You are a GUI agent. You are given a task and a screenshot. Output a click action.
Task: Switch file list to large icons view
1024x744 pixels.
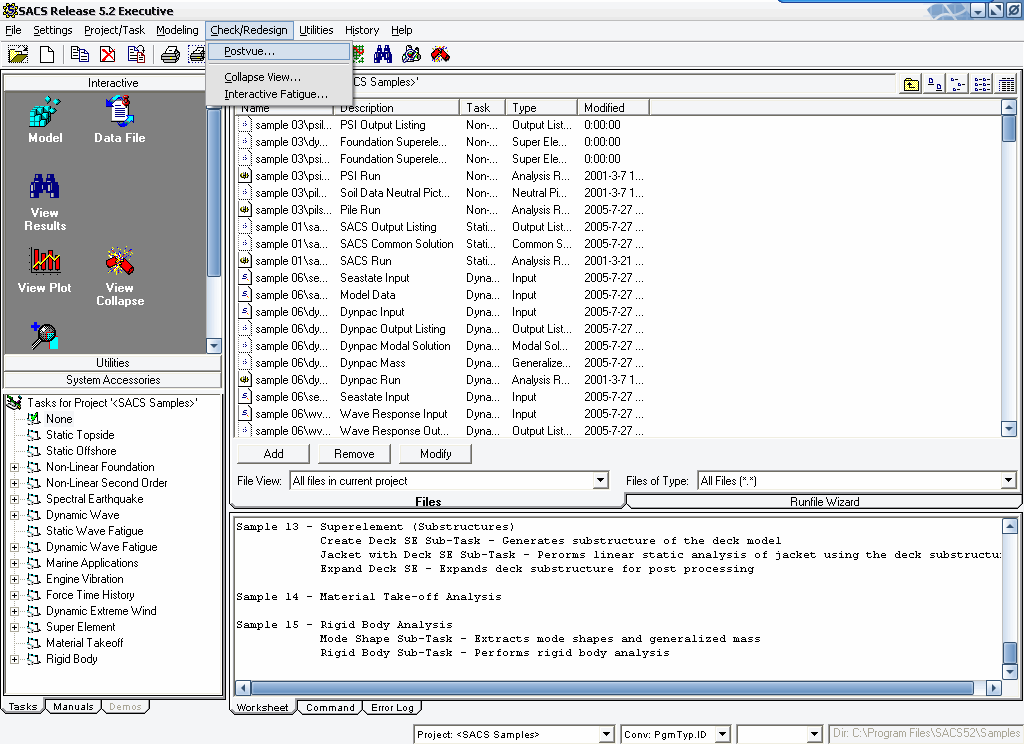click(x=935, y=84)
